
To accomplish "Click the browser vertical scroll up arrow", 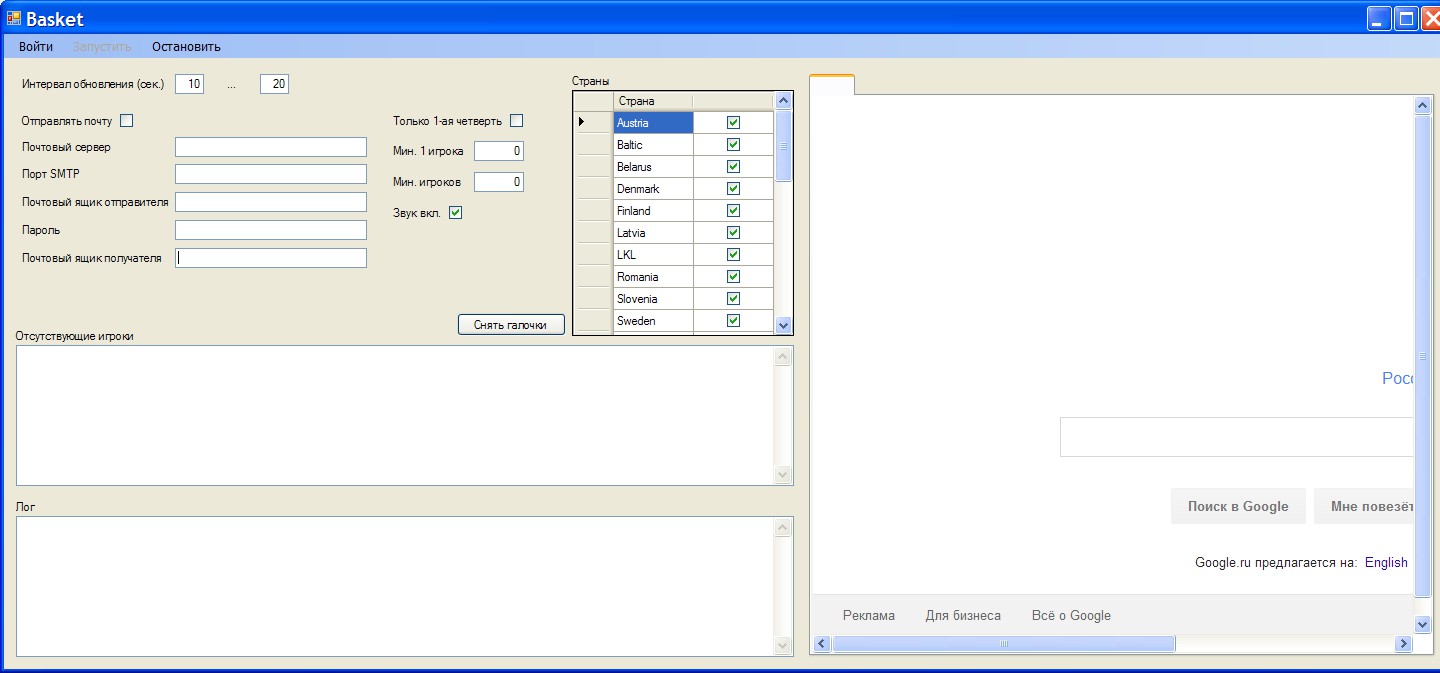I will [x=1424, y=106].
